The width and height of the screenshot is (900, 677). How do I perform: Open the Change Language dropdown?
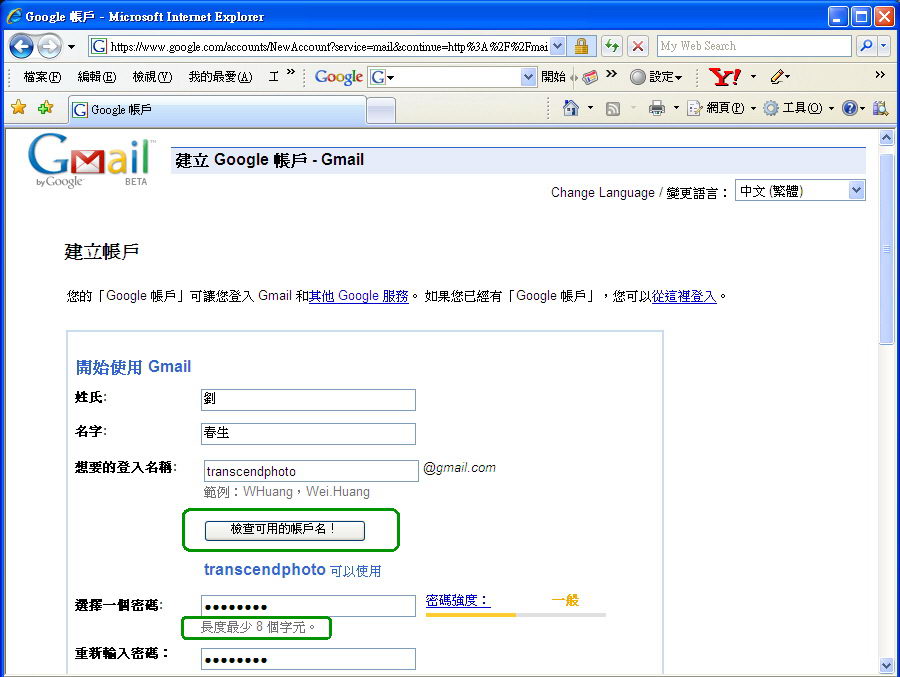click(800, 191)
